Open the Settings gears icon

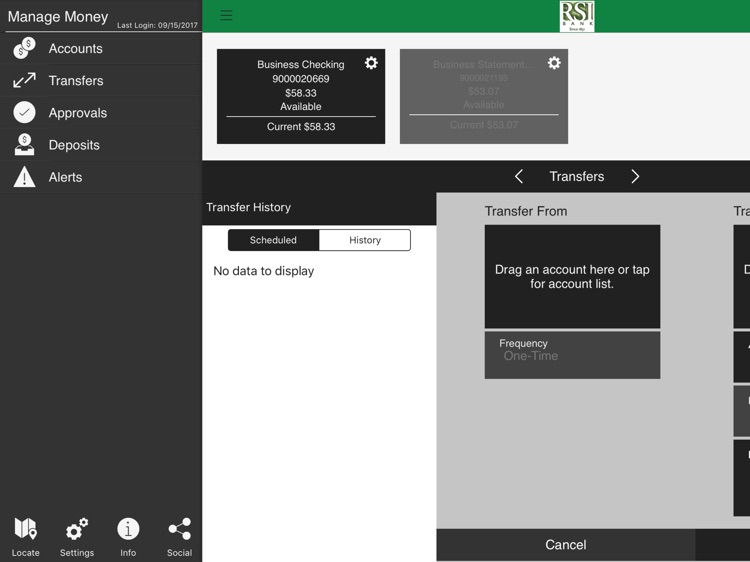point(77,529)
